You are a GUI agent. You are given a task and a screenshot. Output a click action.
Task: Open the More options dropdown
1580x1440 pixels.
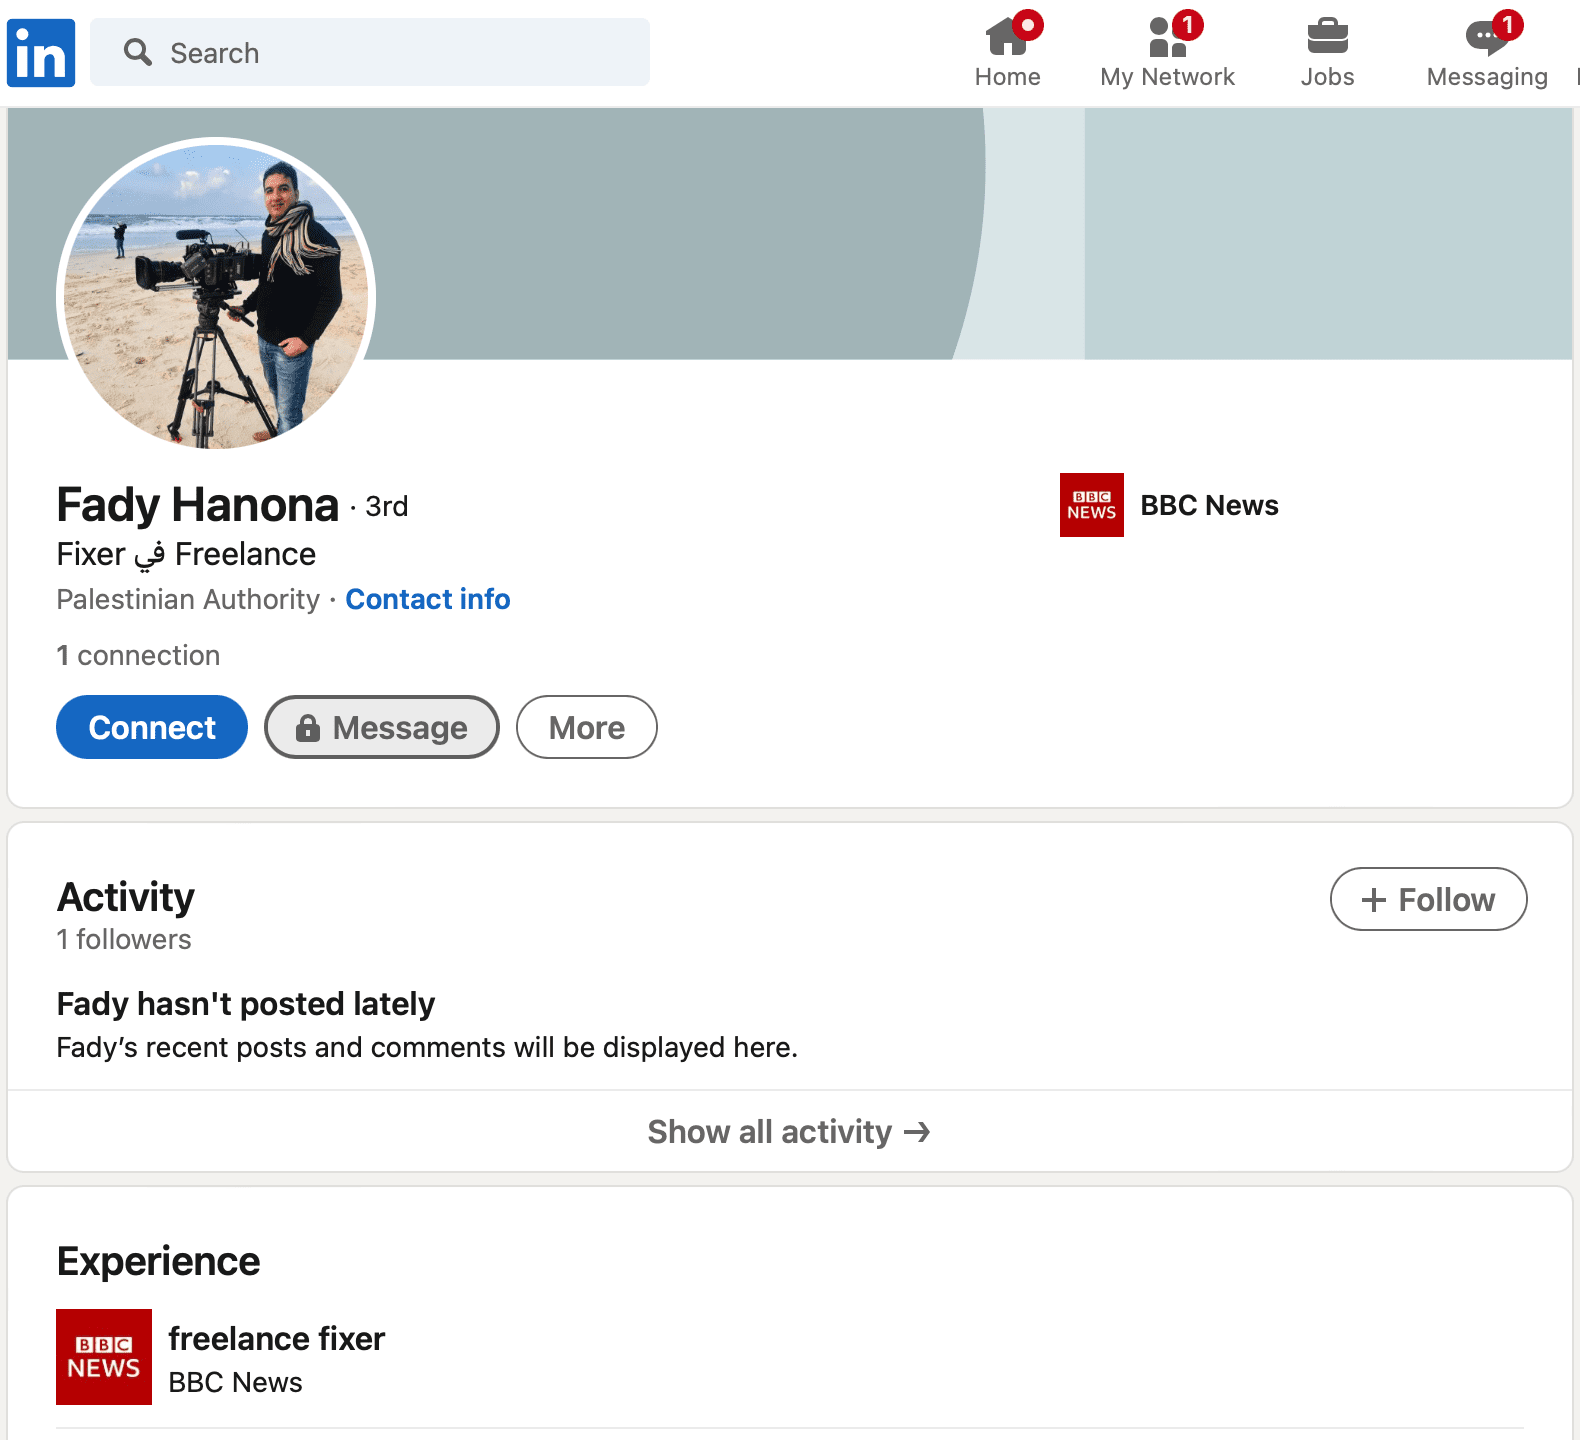coord(587,727)
